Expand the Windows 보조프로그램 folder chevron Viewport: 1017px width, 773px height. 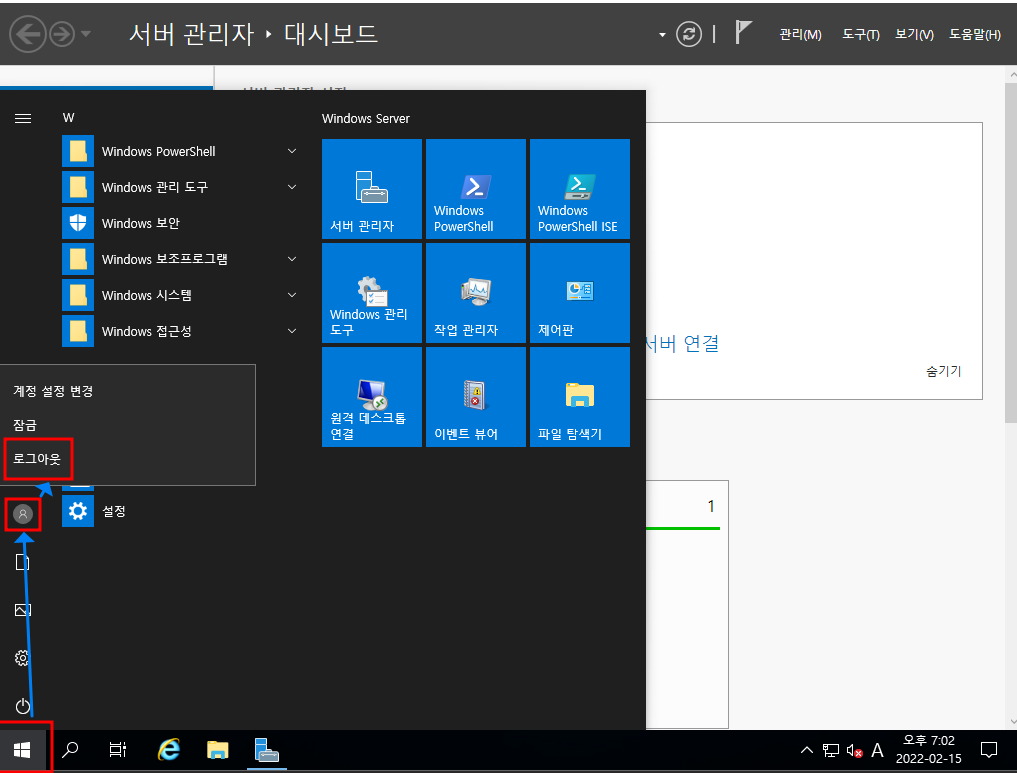292,259
